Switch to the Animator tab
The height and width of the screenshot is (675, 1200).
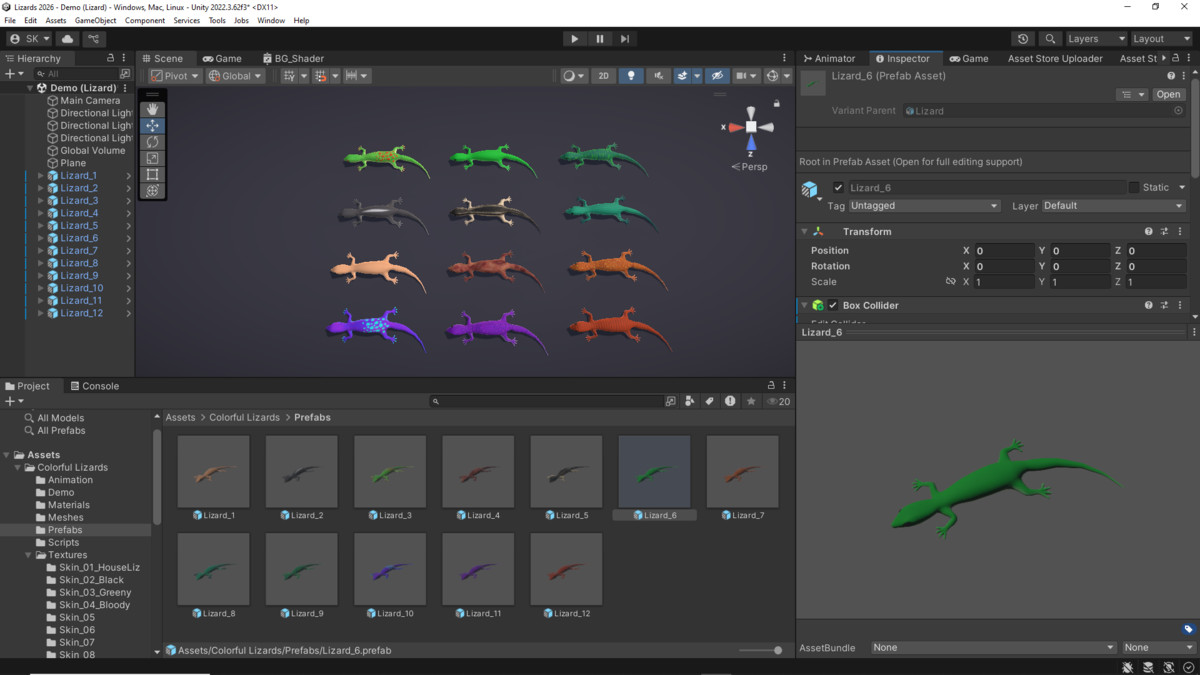(836, 58)
